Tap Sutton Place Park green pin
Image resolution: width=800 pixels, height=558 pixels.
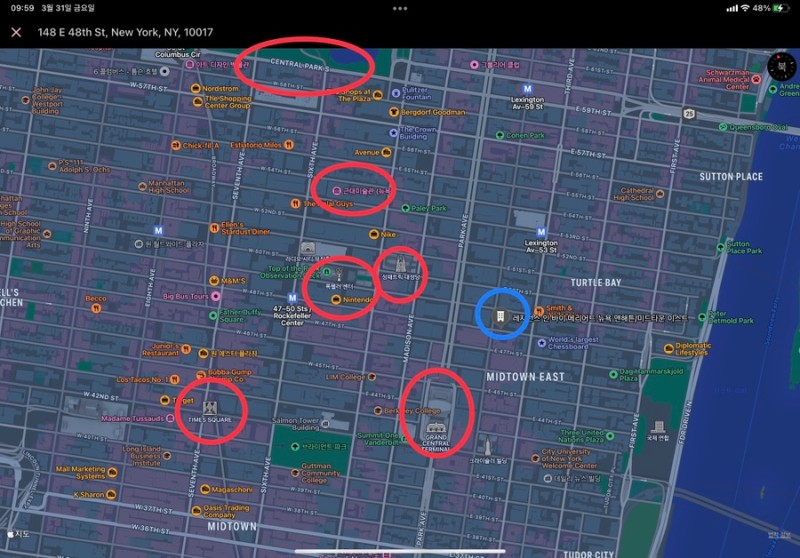pos(720,247)
